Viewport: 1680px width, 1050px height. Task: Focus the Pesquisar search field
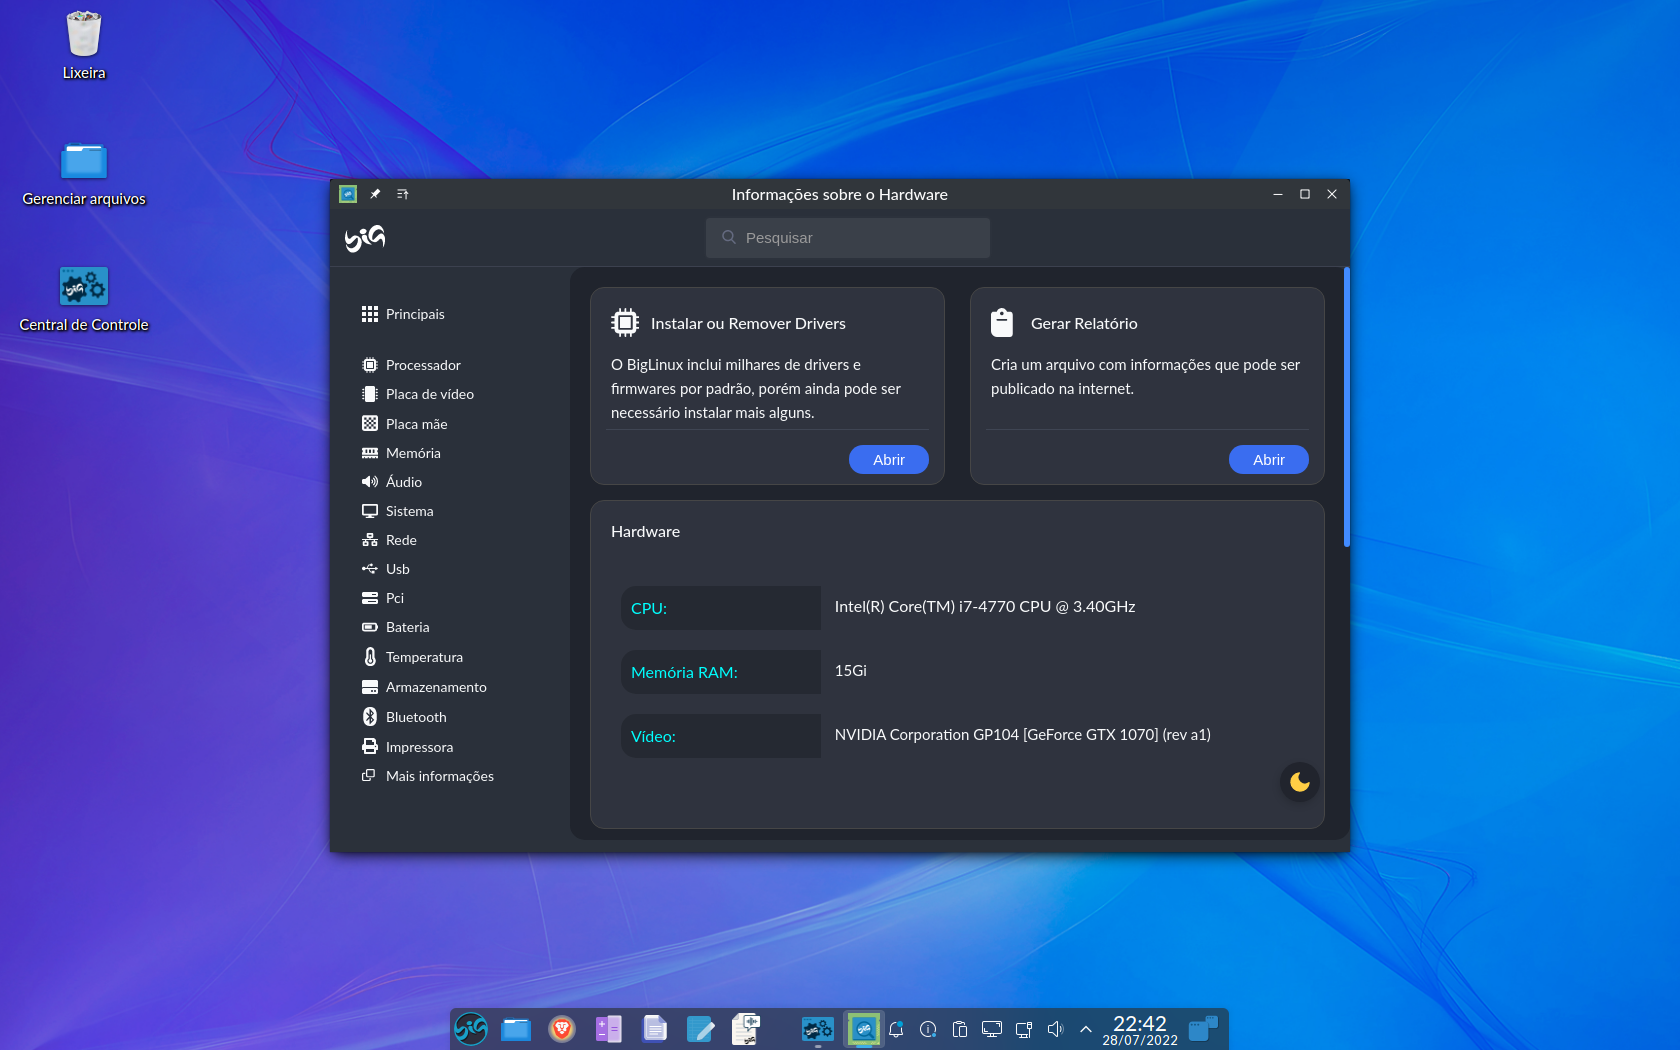point(848,238)
